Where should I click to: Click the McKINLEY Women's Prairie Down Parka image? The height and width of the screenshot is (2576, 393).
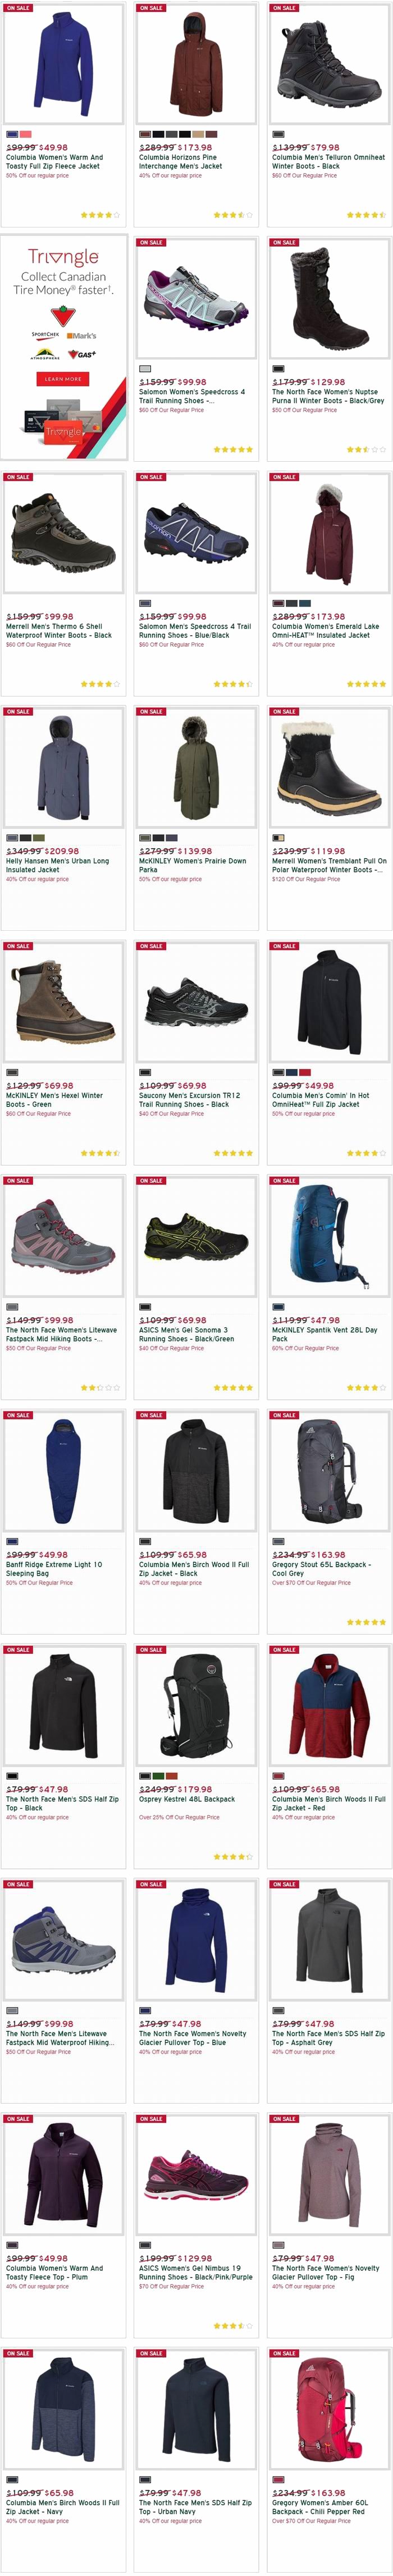pyautogui.click(x=195, y=768)
